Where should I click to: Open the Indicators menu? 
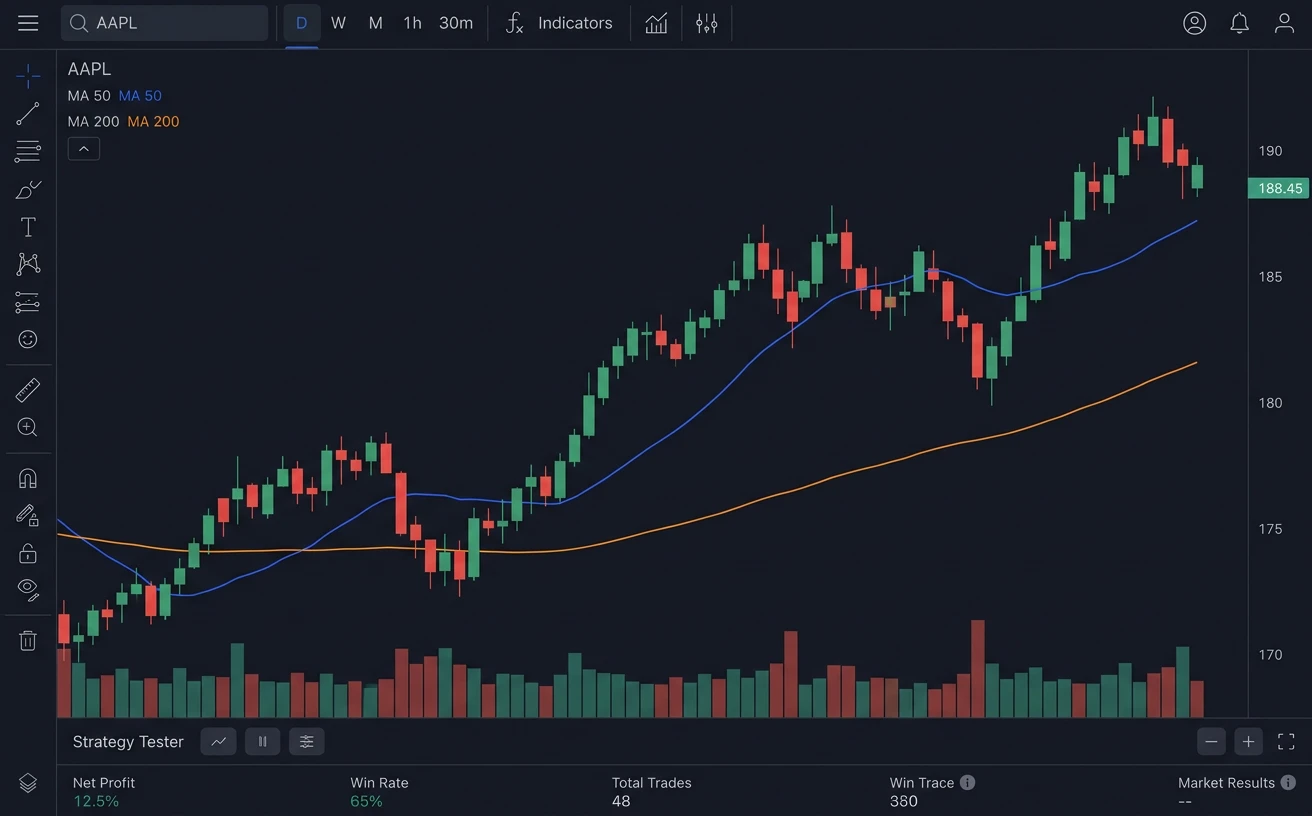[x=559, y=23]
